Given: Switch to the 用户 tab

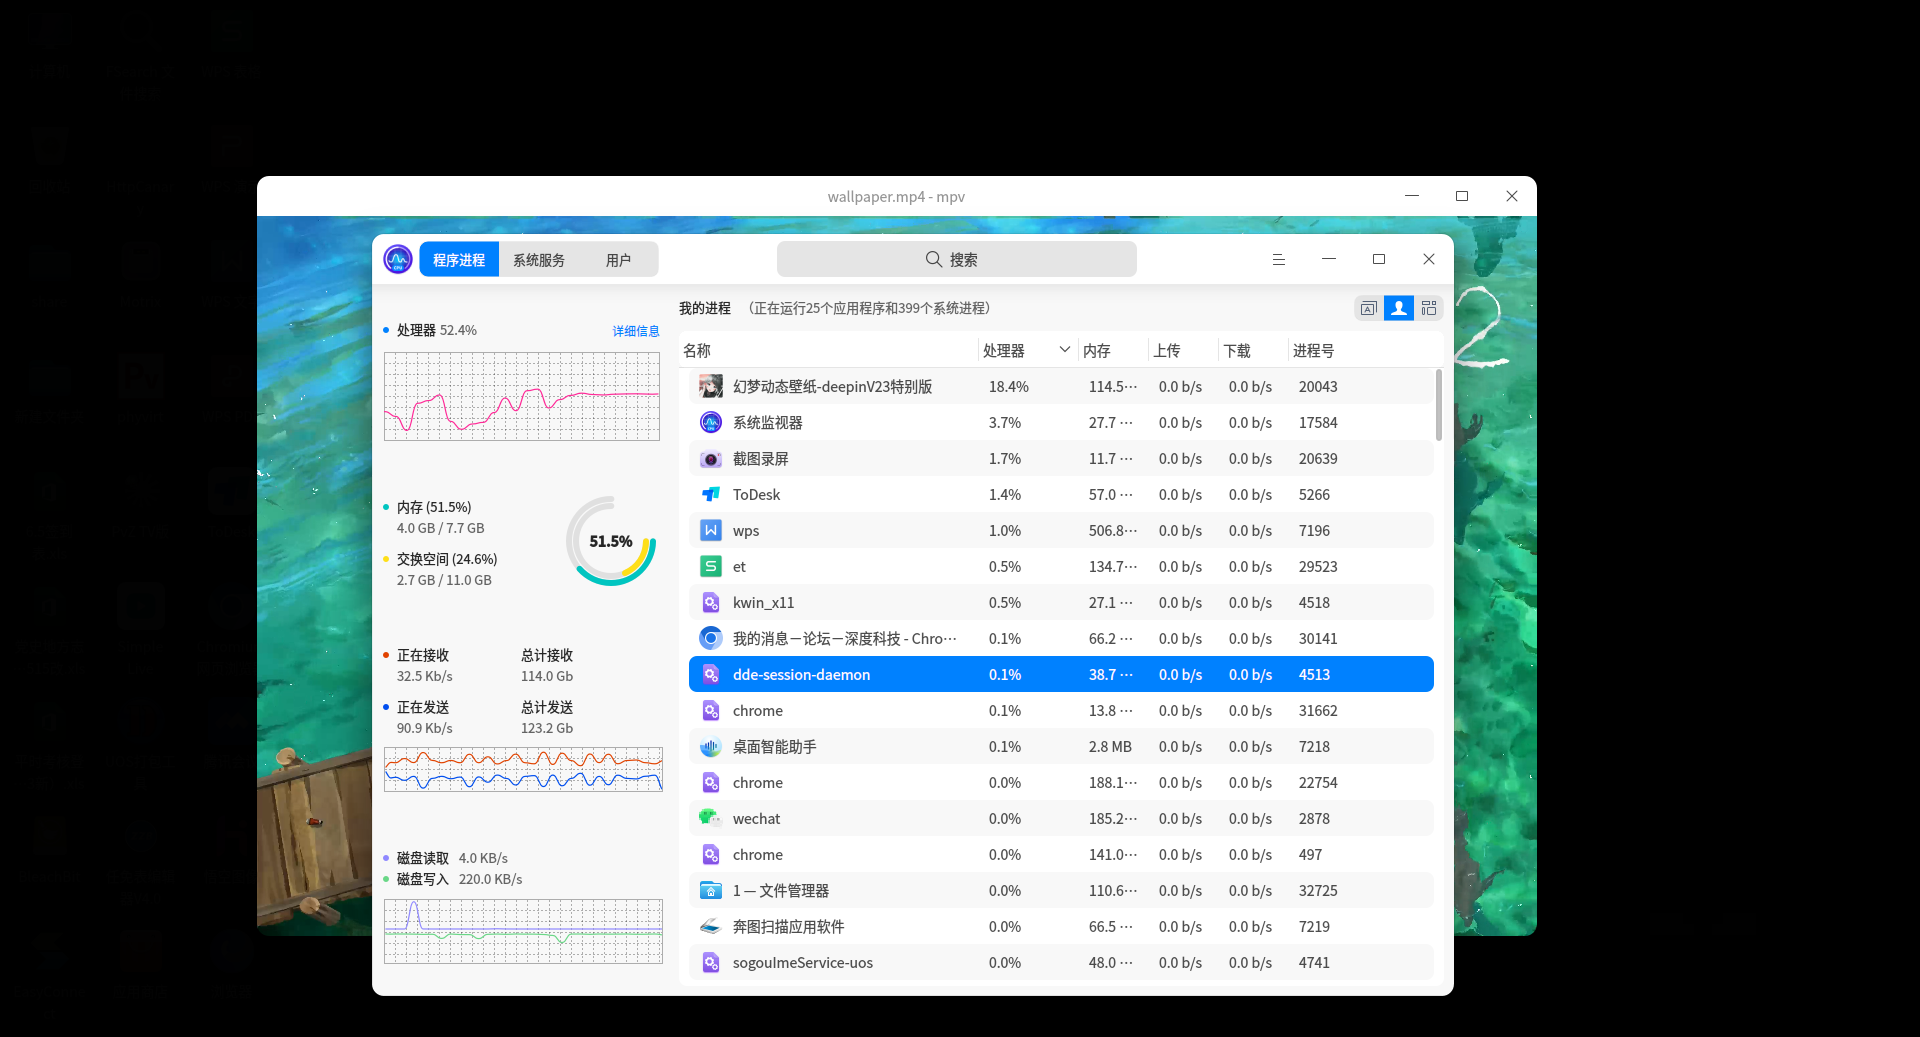Looking at the screenshot, I should coord(618,259).
